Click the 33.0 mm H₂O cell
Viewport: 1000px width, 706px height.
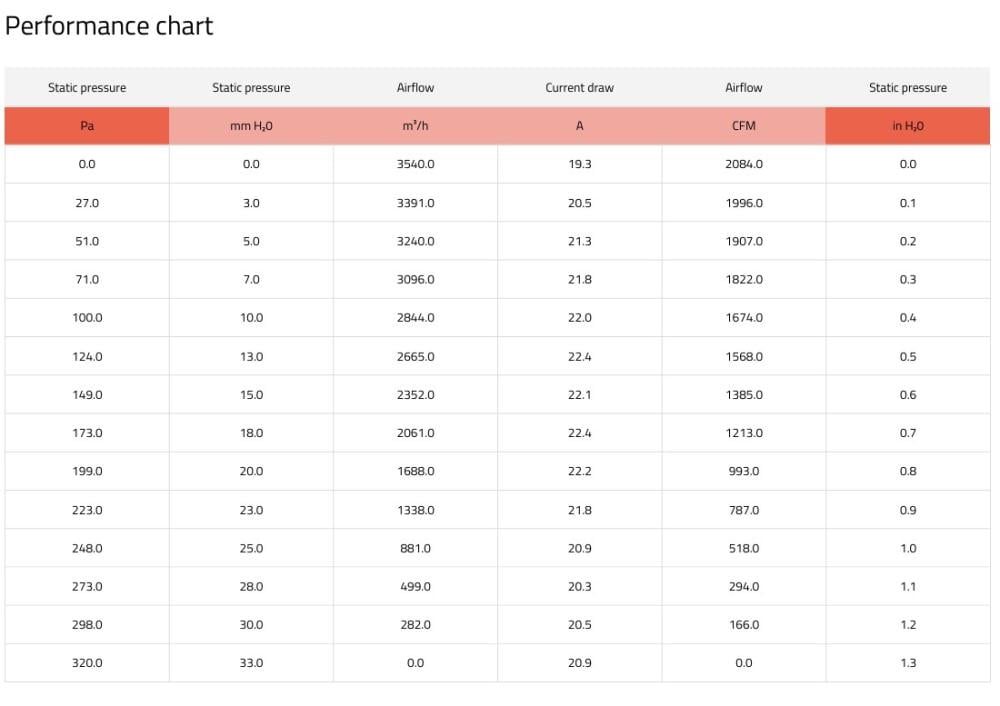click(x=251, y=663)
